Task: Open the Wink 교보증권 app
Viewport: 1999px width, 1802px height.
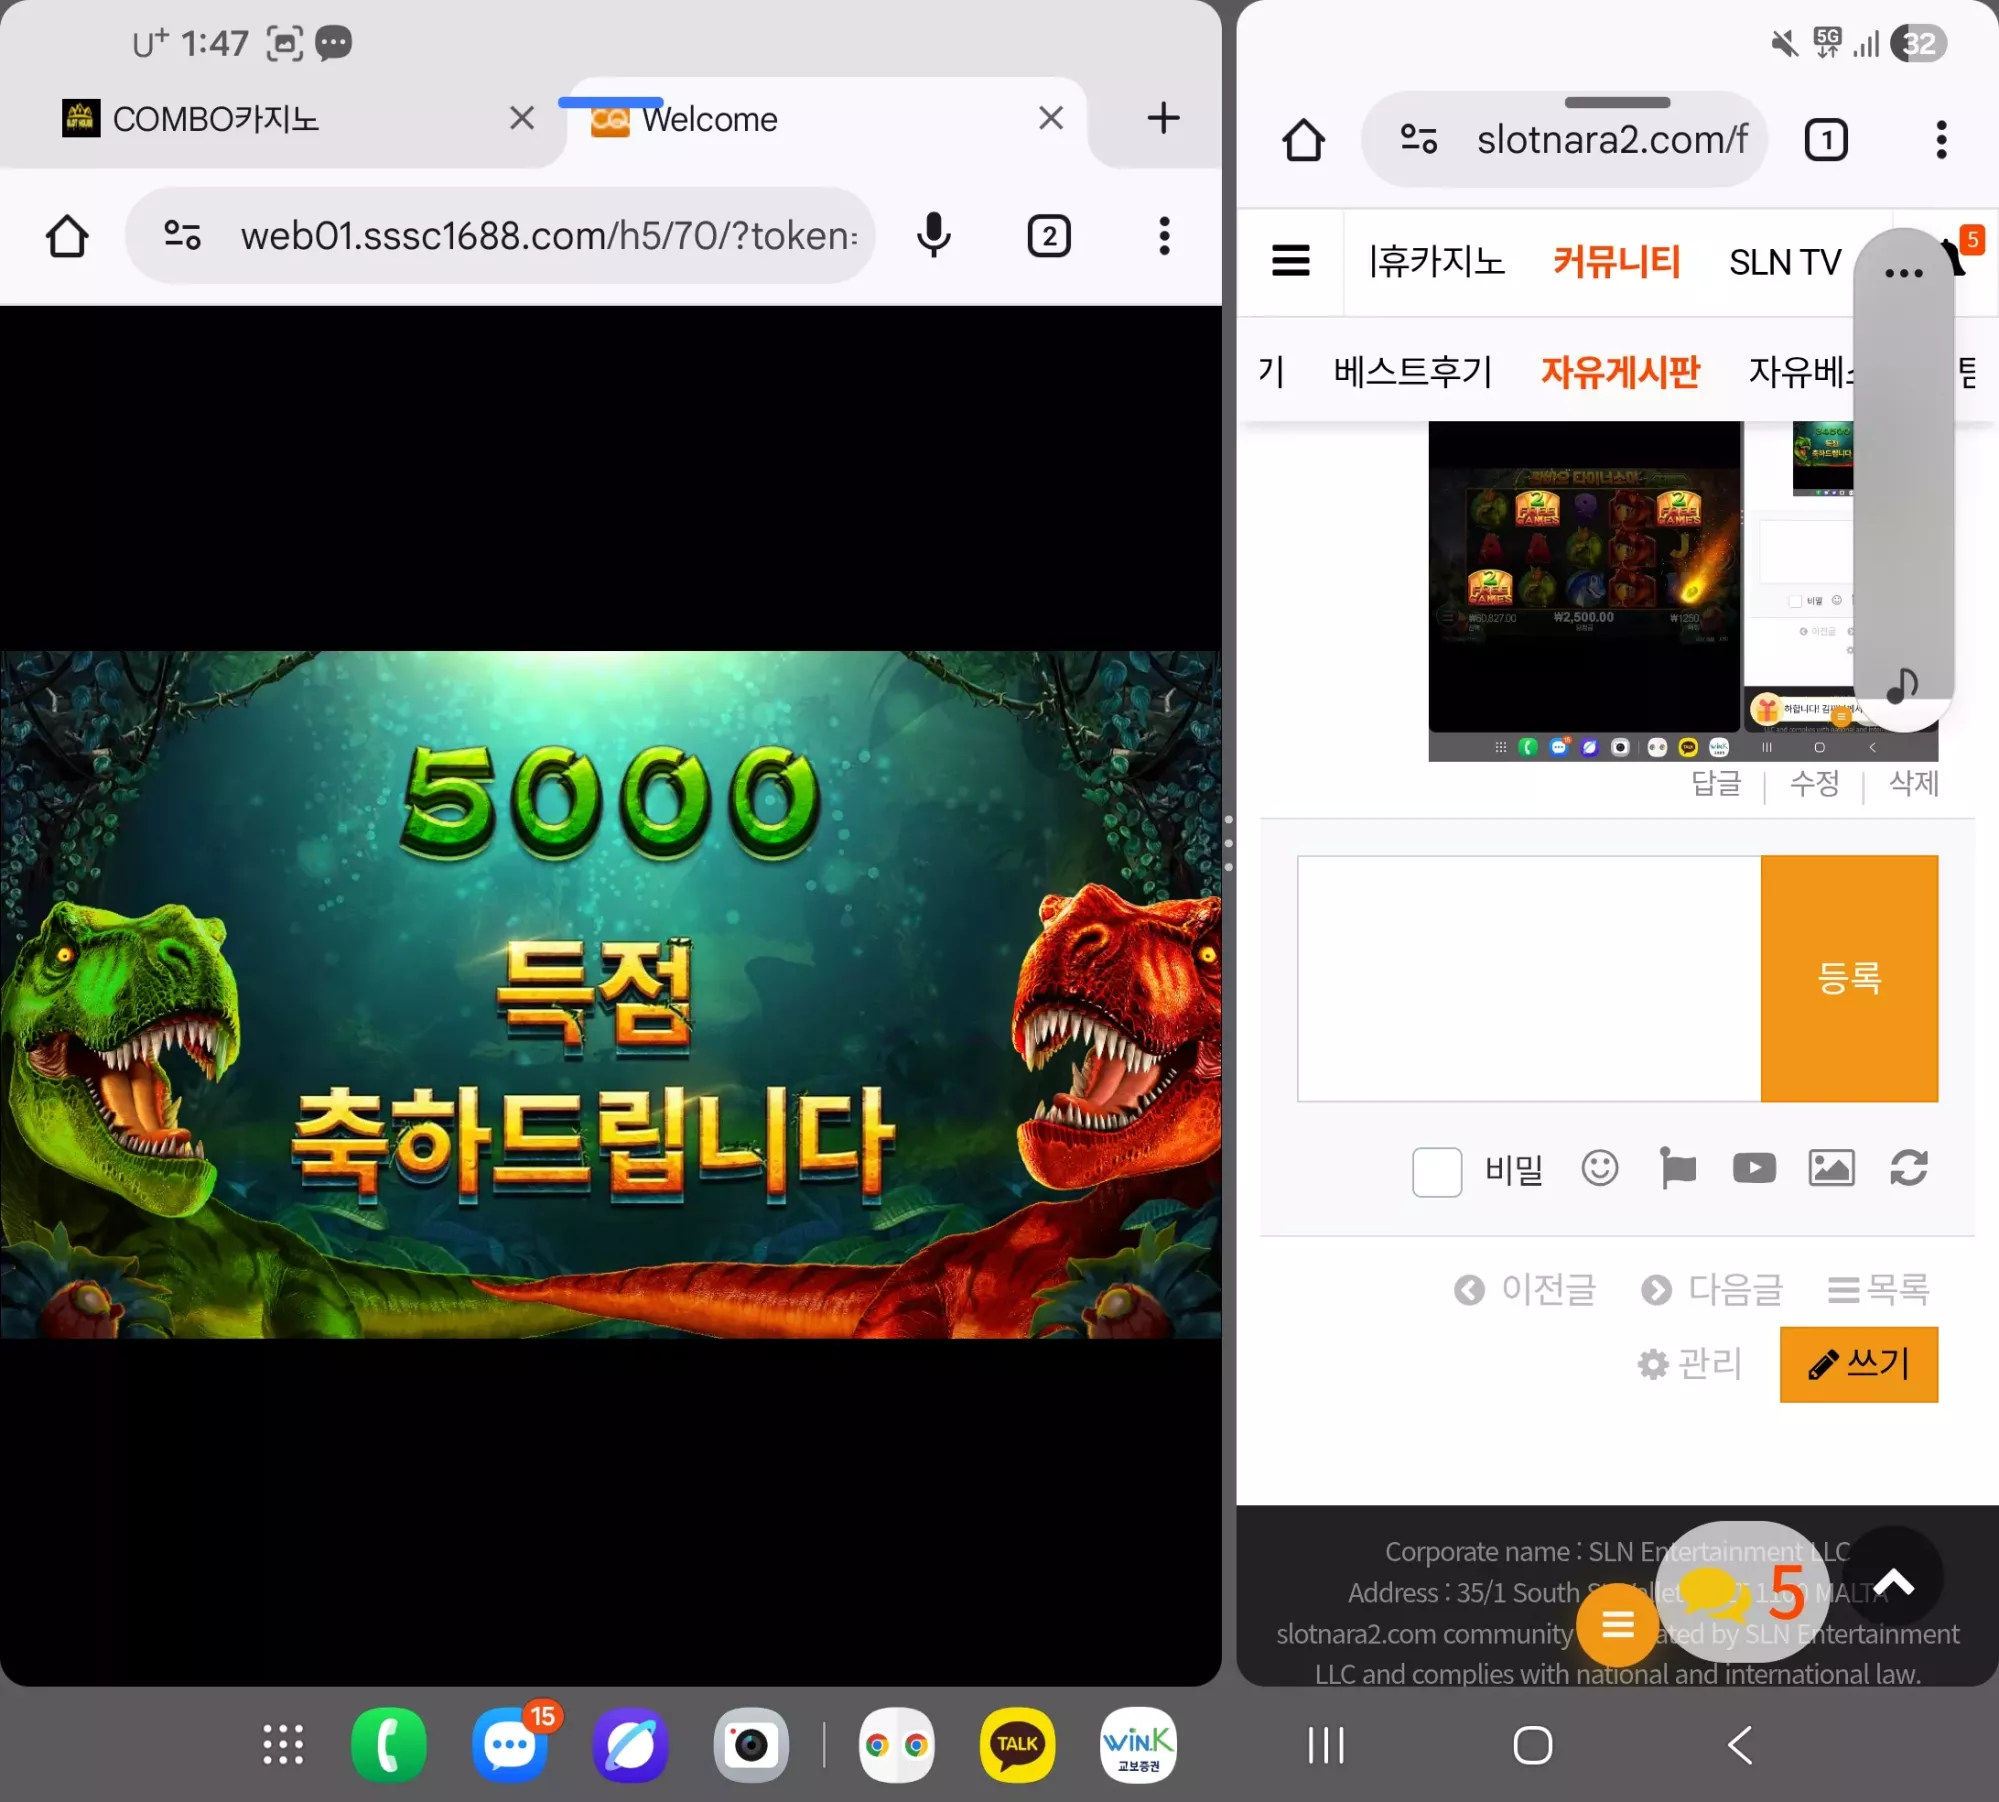Action: 1138,1745
